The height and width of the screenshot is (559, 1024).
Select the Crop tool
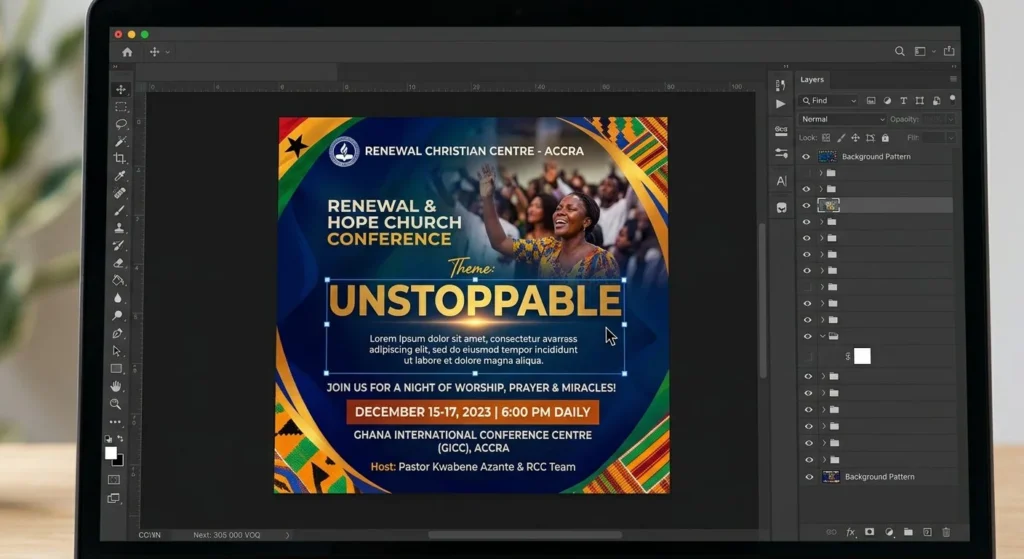click(120, 158)
